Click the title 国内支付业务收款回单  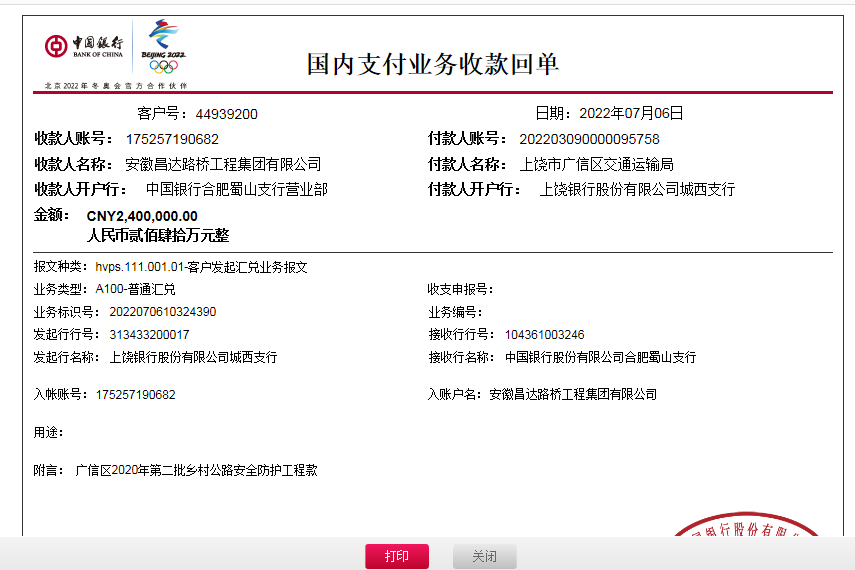click(432, 64)
